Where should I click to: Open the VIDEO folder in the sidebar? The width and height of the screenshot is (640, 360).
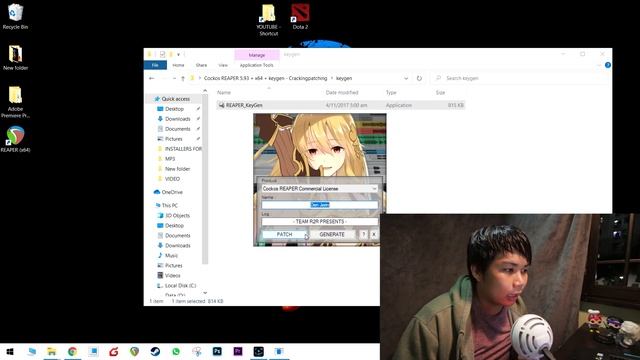(172, 179)
